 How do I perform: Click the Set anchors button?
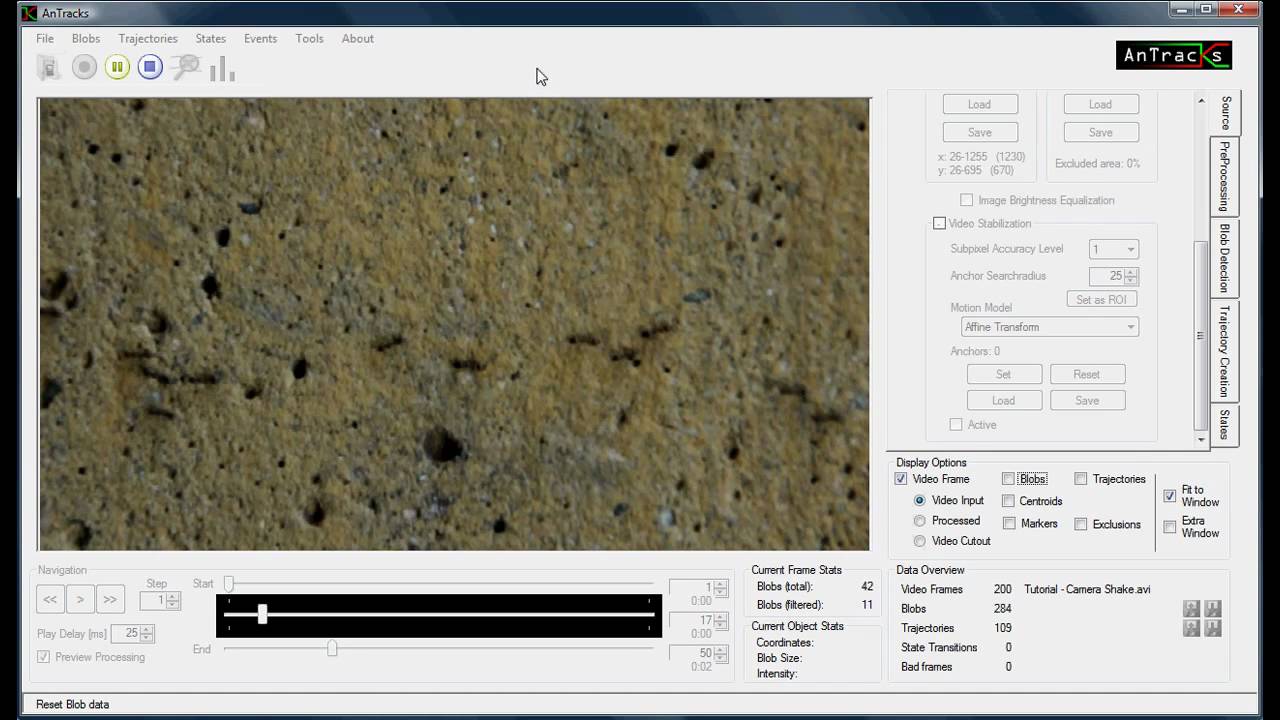pos(1004,374)
